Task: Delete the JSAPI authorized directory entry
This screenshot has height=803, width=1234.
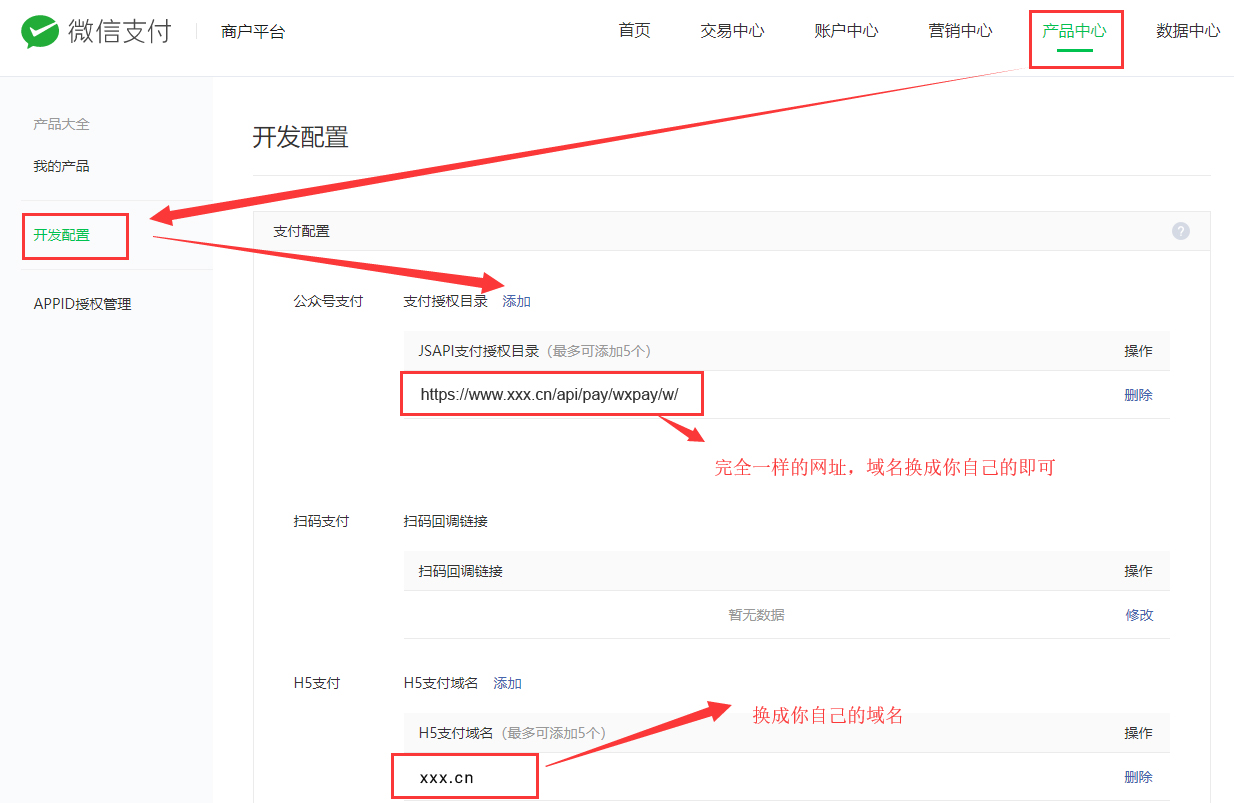Action: [x=1138, y=395]
